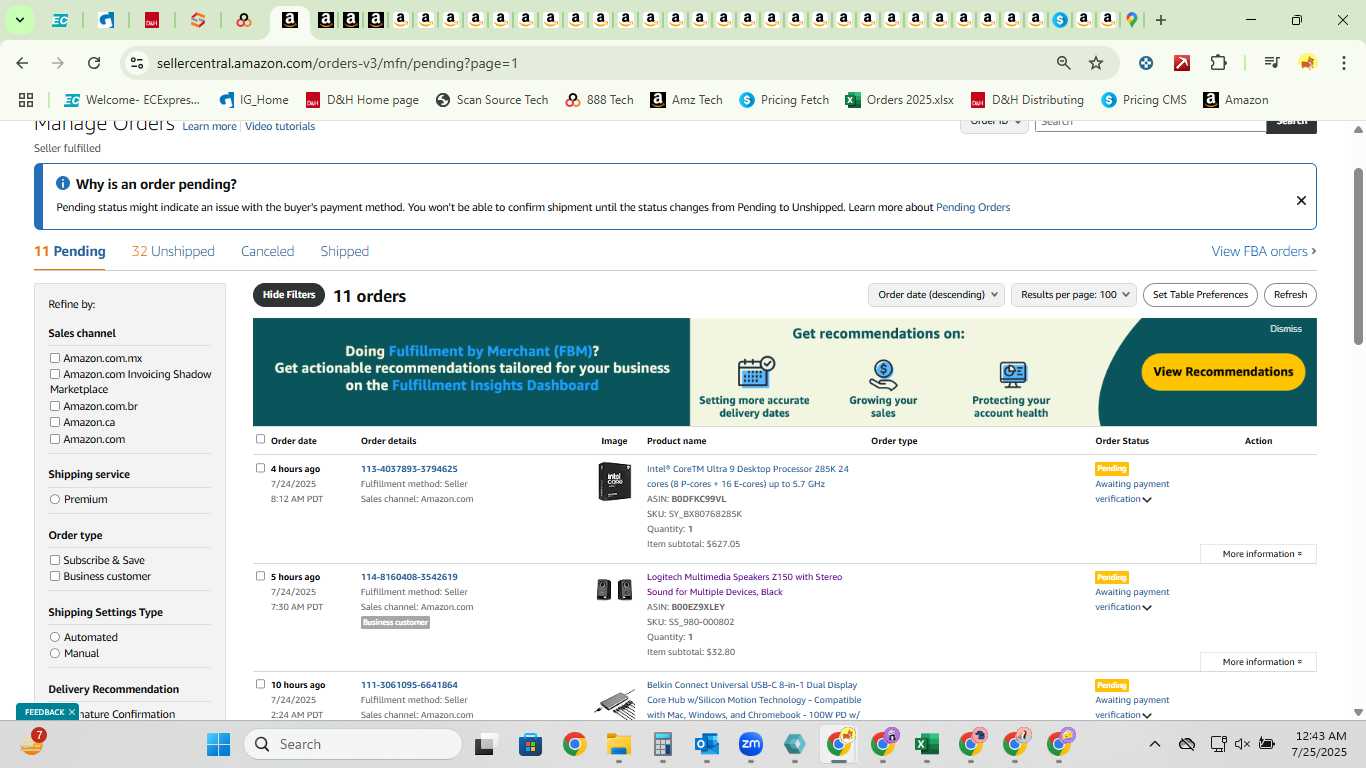Tick the Amazon.com sales channel checkbox

[x=55, y=439]
